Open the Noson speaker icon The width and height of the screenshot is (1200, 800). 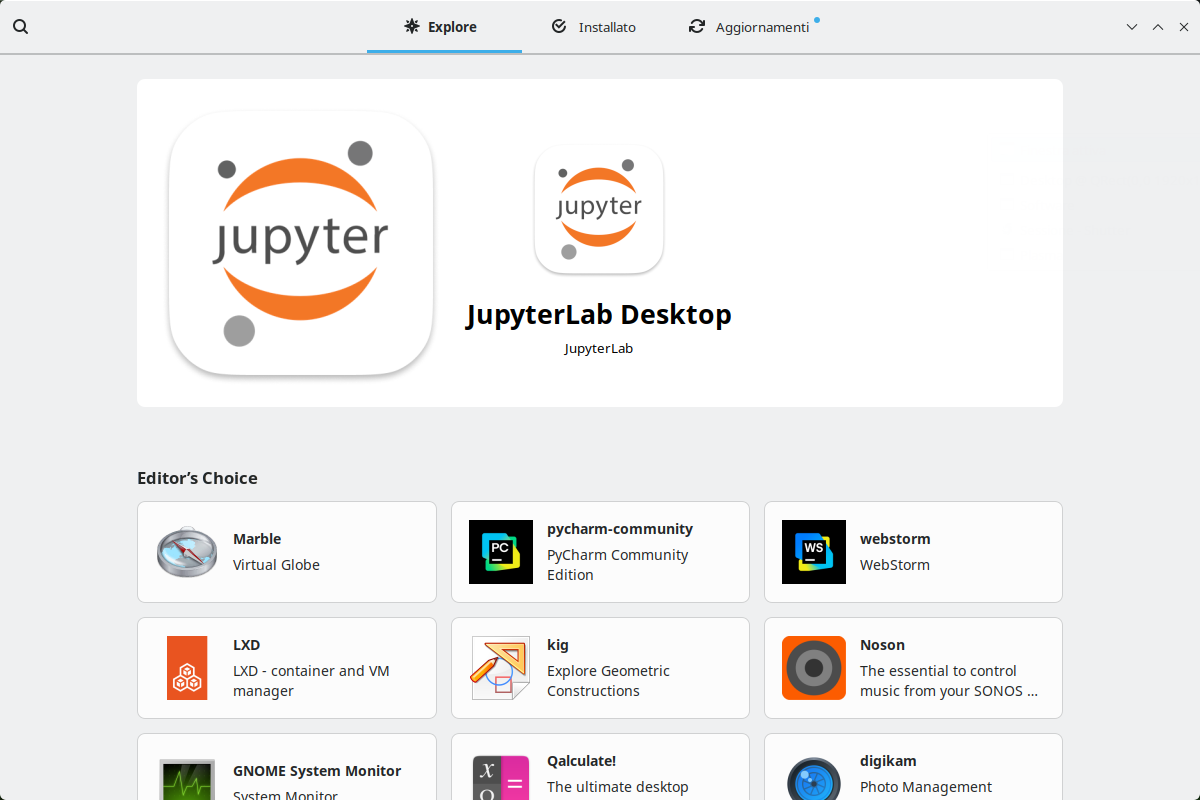pyautogui.click(x=814, y=668)
